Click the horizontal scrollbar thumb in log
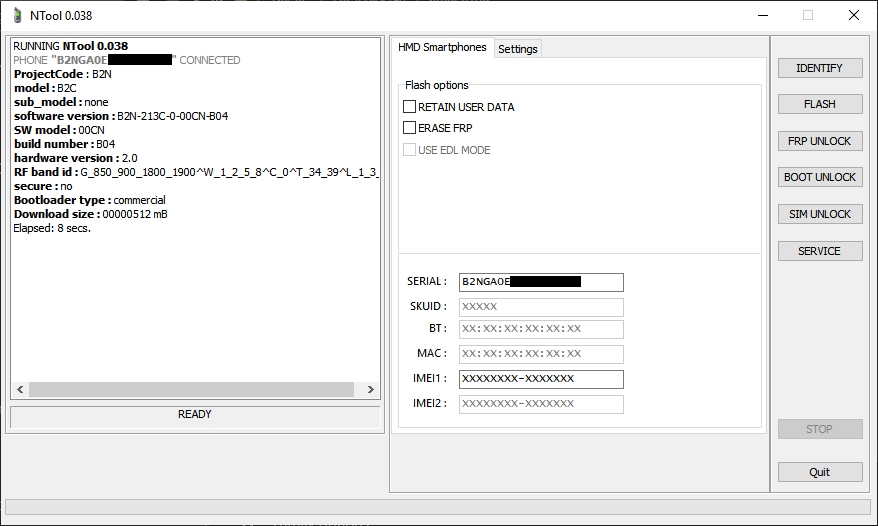Screen dimensions: 878x526 [x=192, y=389]
